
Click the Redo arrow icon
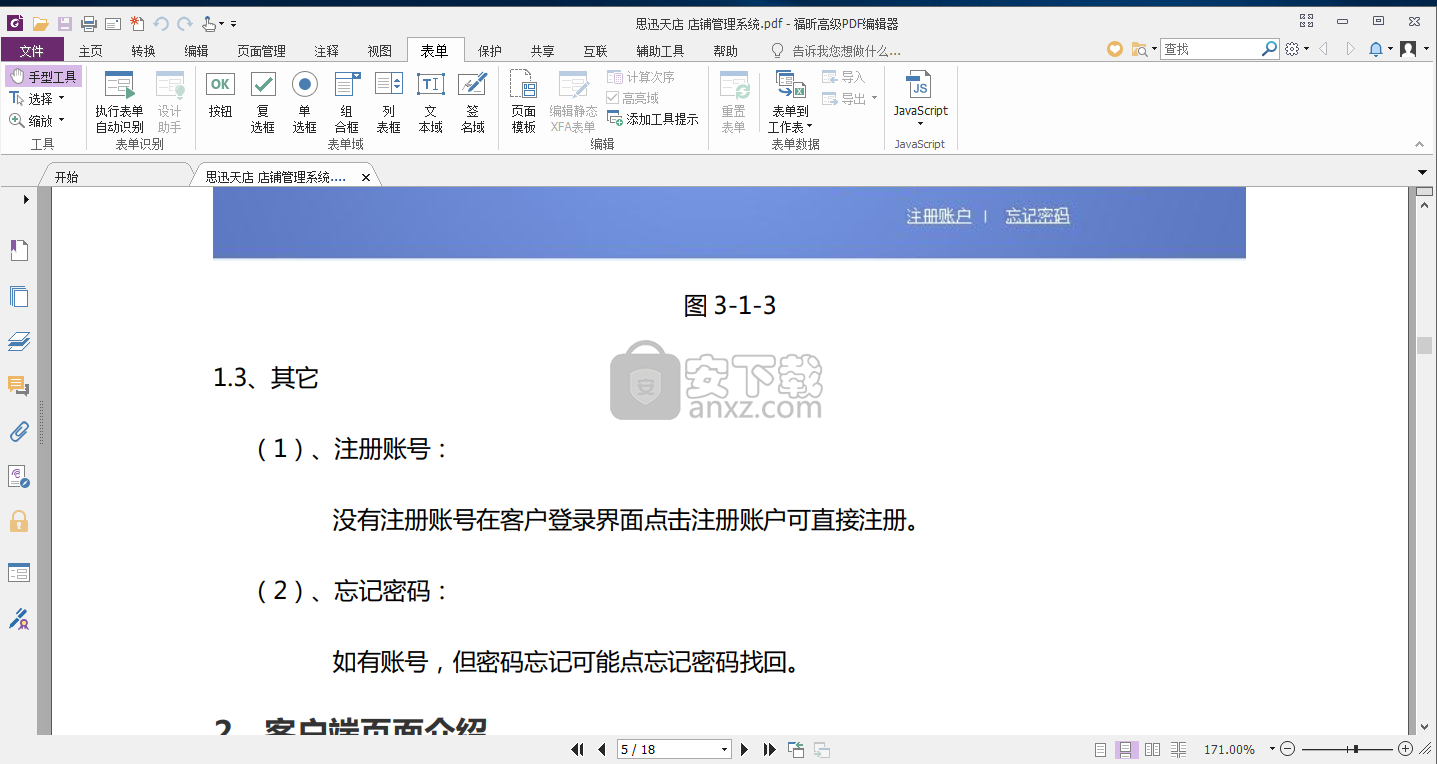click(185, 23)
